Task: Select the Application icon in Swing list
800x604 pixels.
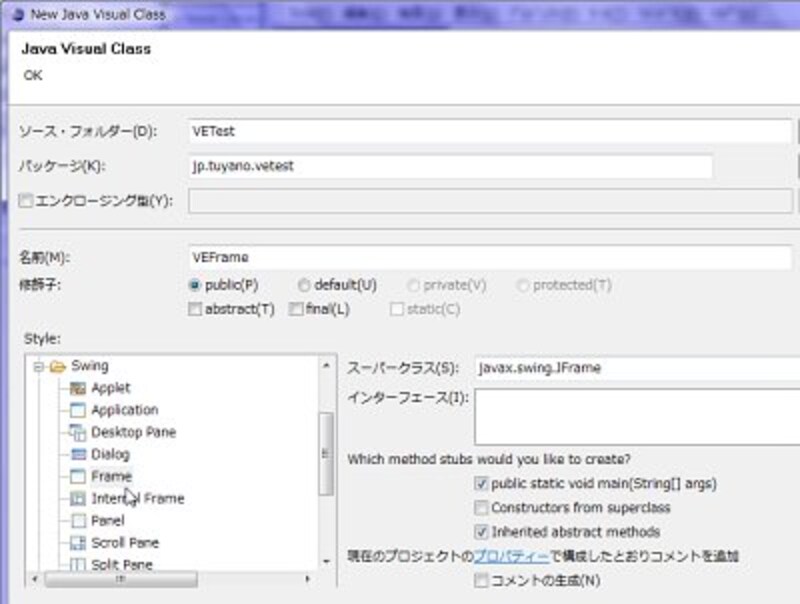Action: pyautogui.click(x=78, y=410)
